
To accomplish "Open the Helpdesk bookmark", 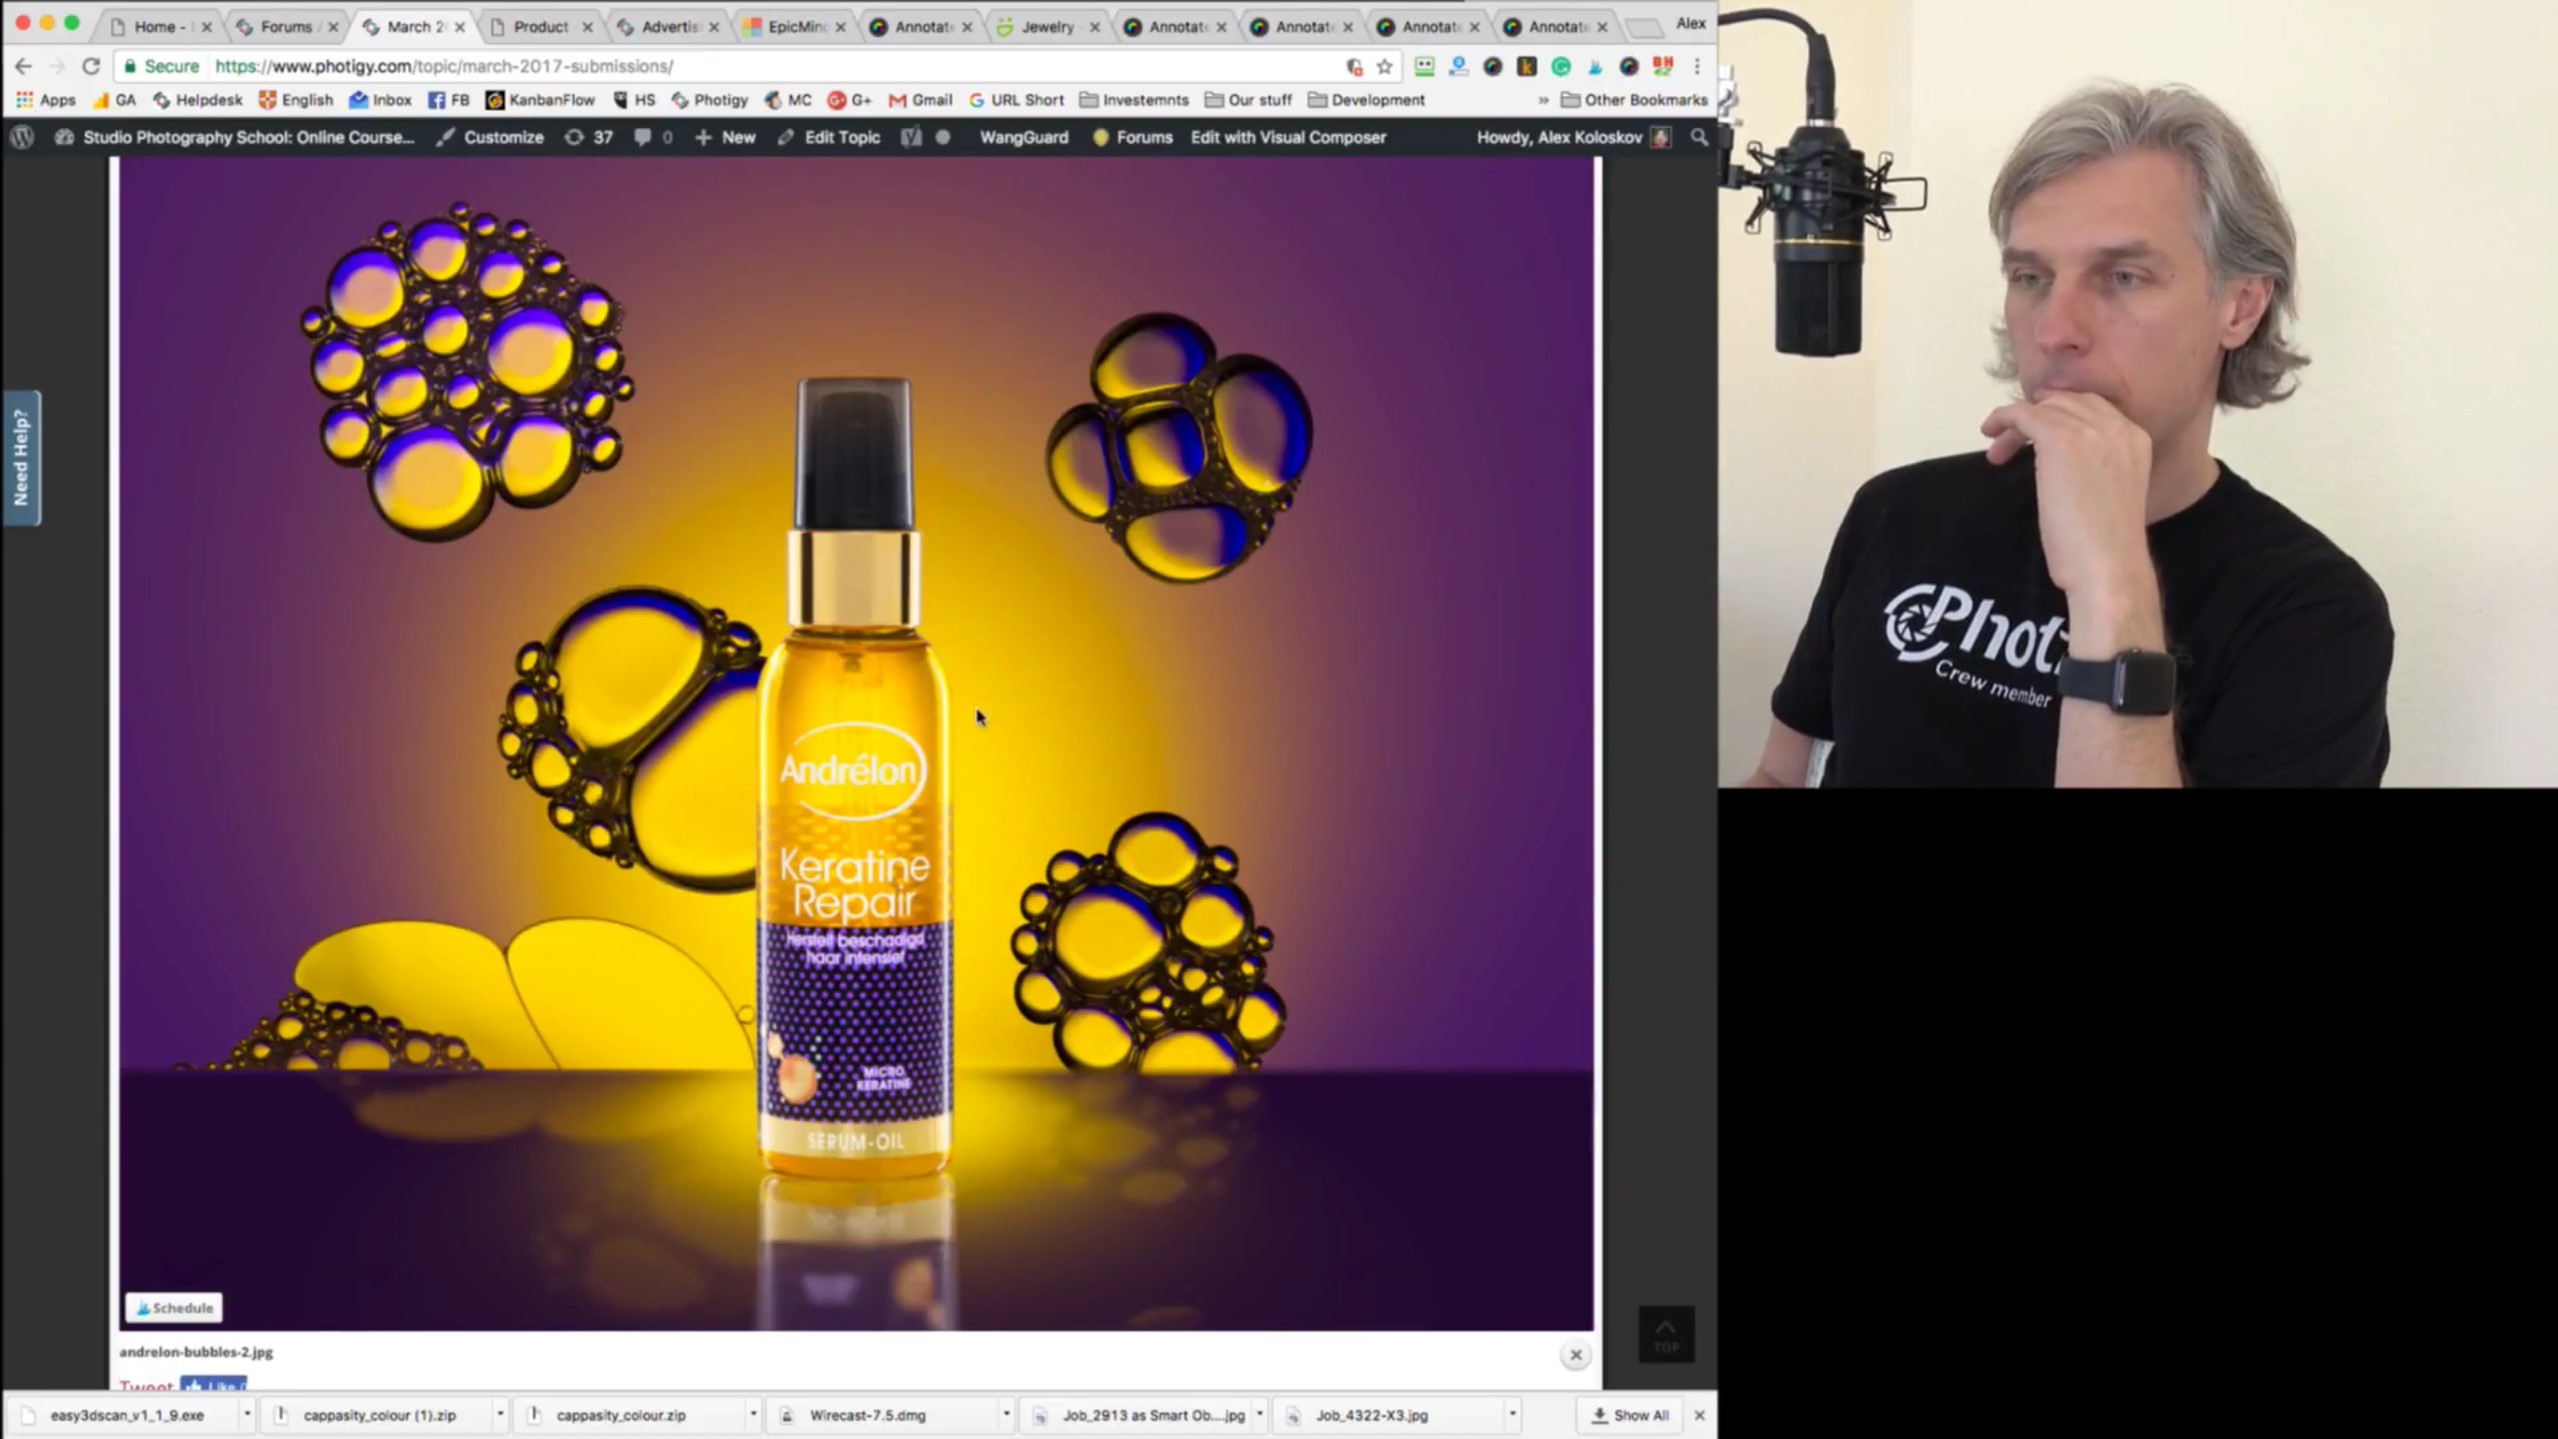I will [x=197, y=100].
